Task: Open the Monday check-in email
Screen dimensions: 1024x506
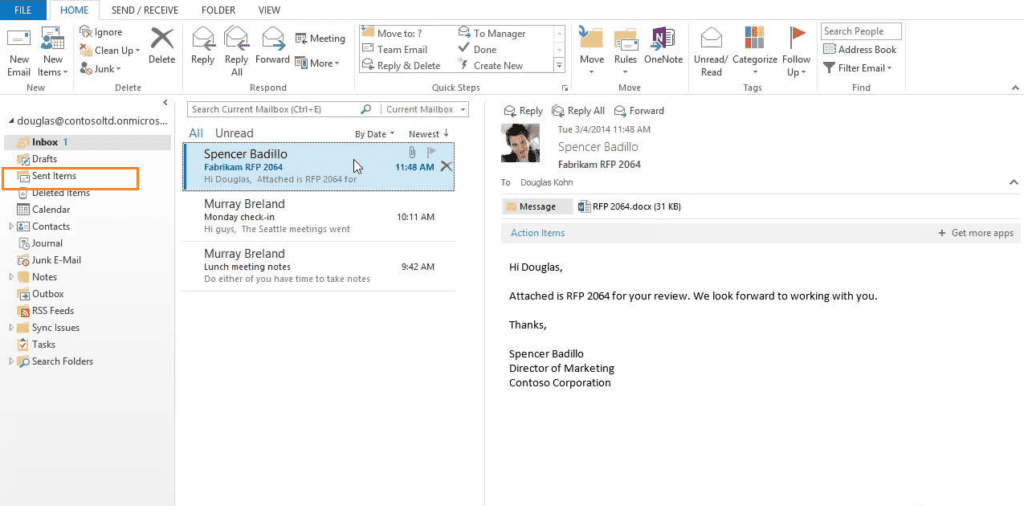Action: click(x=319, y=216)
